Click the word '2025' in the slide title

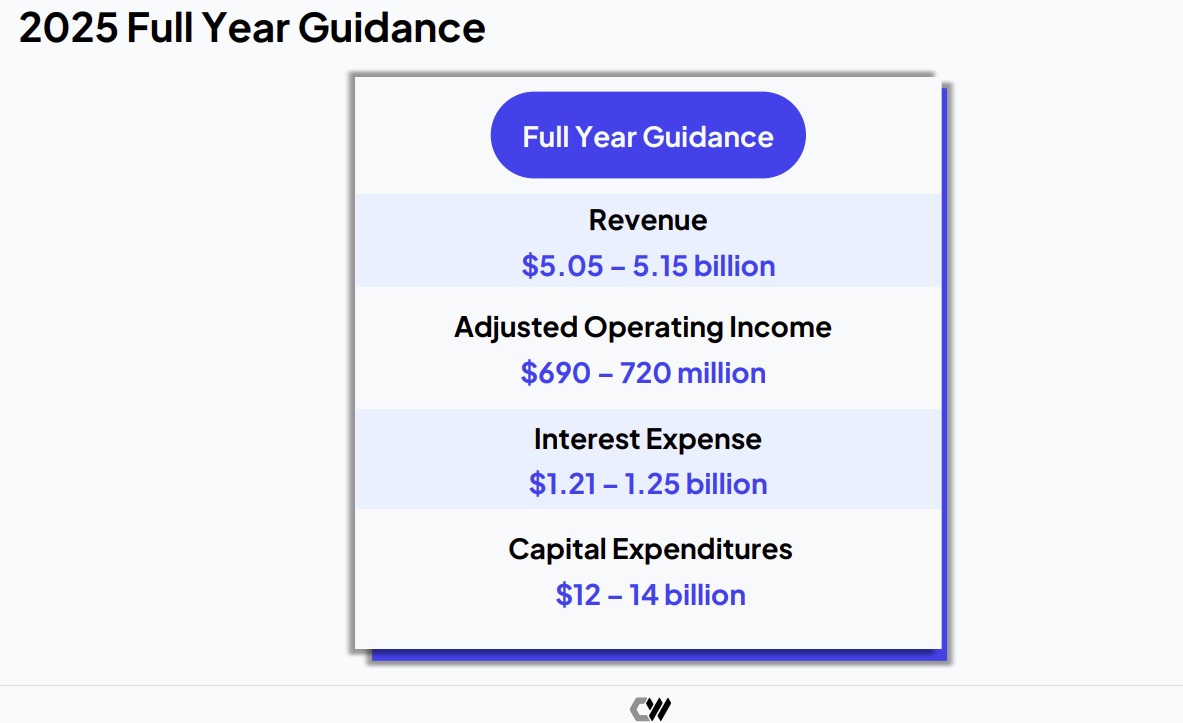pos(67,28)
